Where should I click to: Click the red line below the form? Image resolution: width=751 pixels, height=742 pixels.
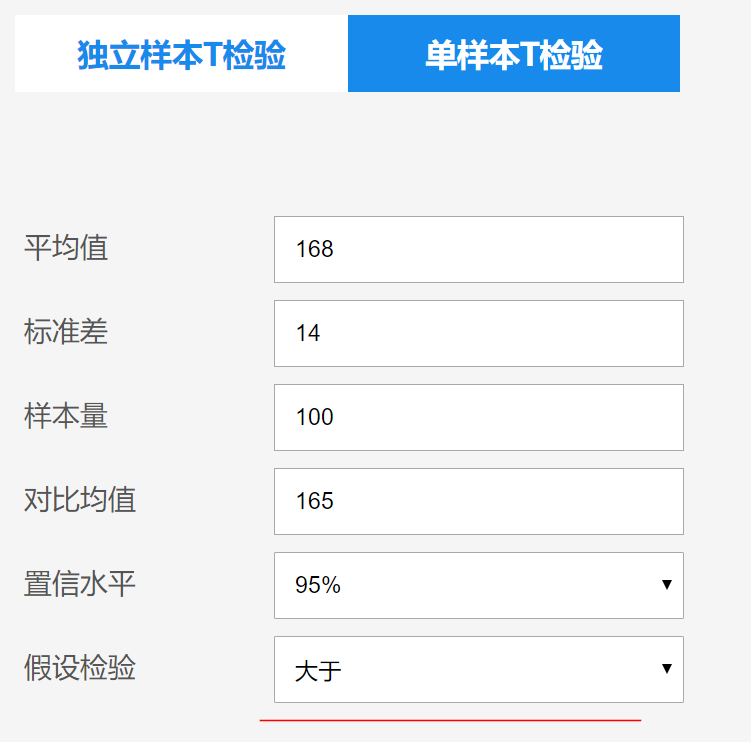coord(450,720)
